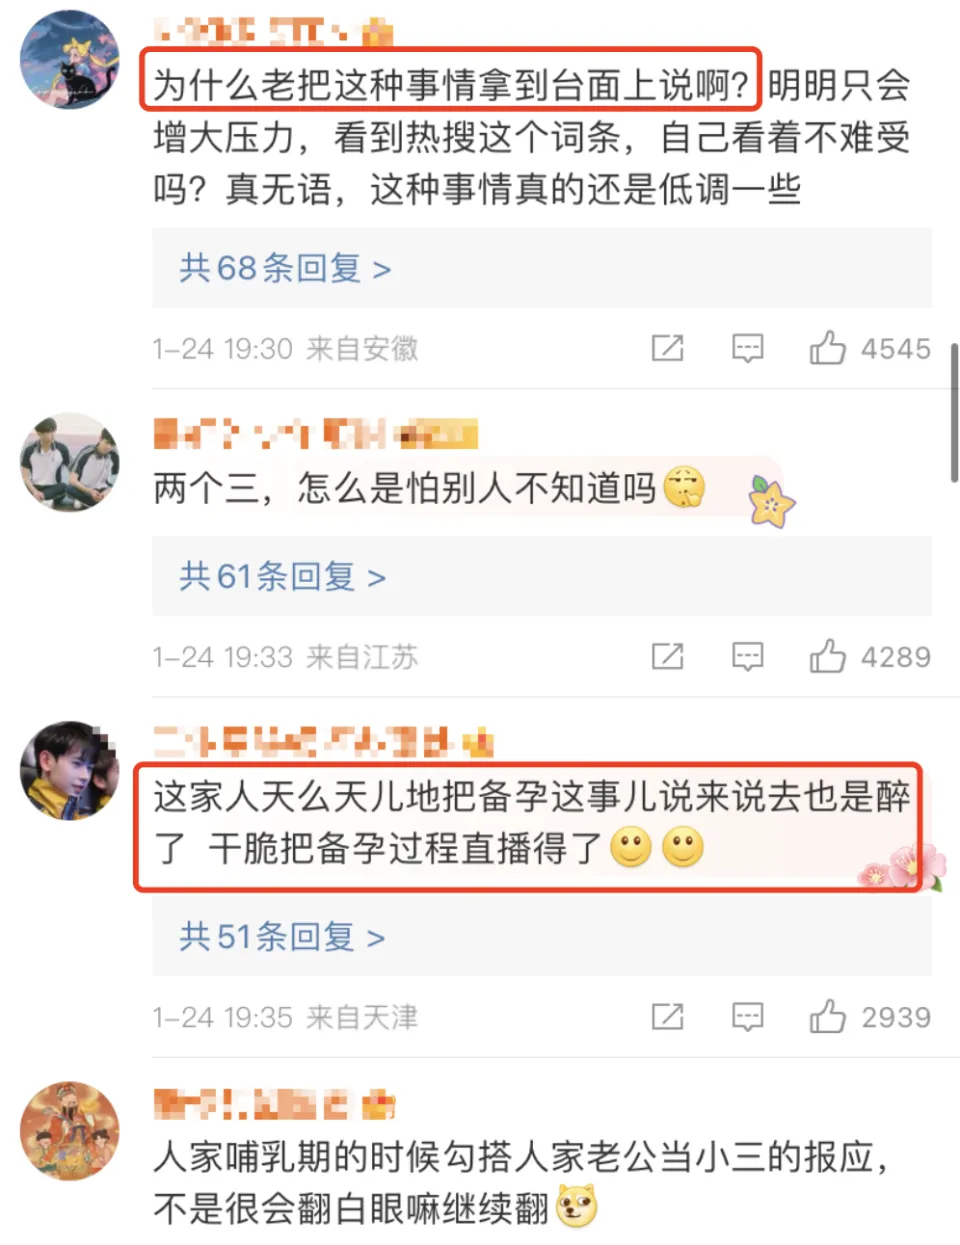The height and width of the screenshot is (1245, 960).
Task: Open the avatar of the boy in a yellow jacket
Action: coord(70,770)
